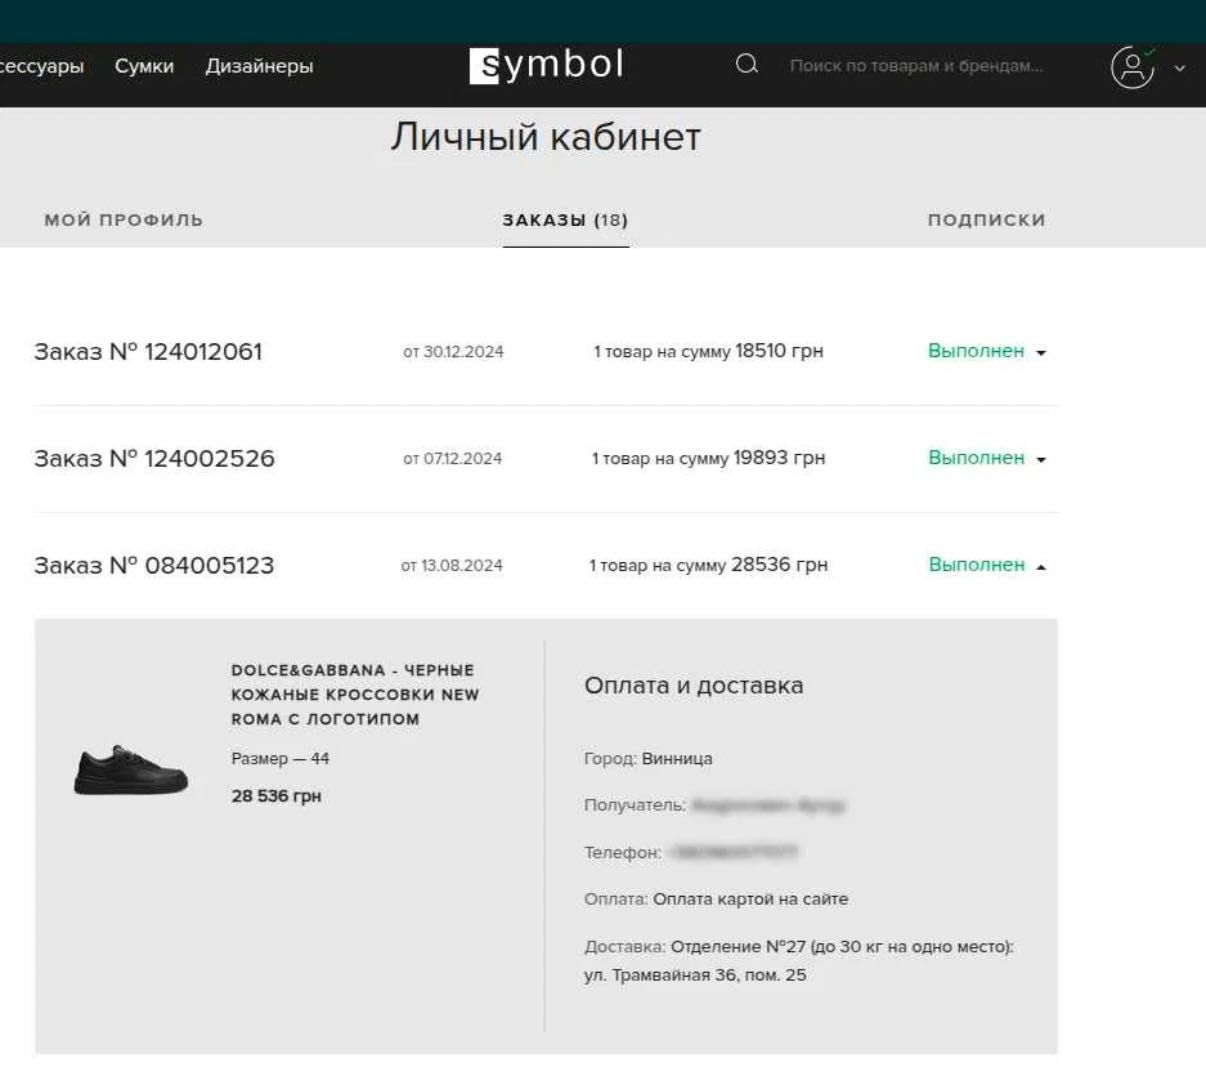Click the black sneaker product thumbnail
1206x1074 pixels.
pos(131,770)
